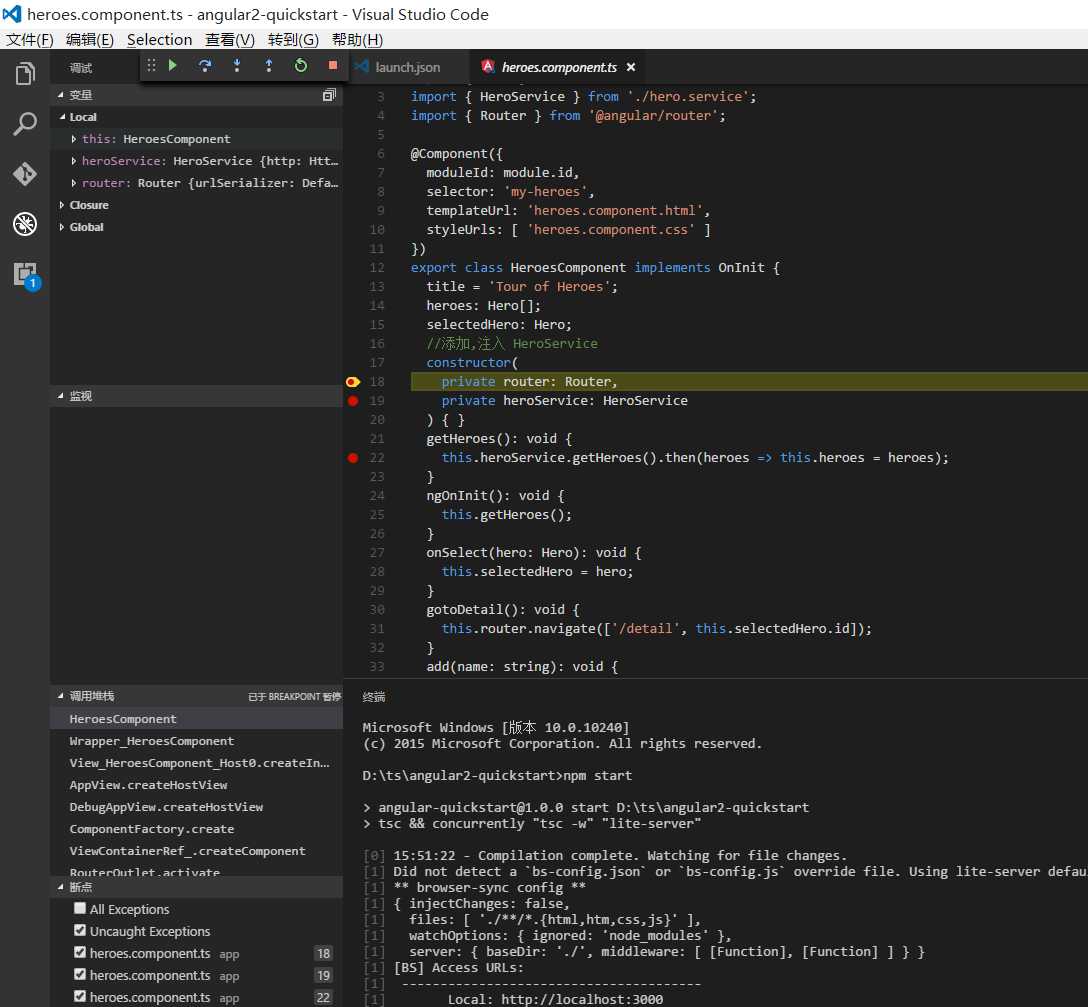Click the gotoDetail() method name on line 30
The height and width of the screenshot is (1007, 1088).
pos(475,609)
